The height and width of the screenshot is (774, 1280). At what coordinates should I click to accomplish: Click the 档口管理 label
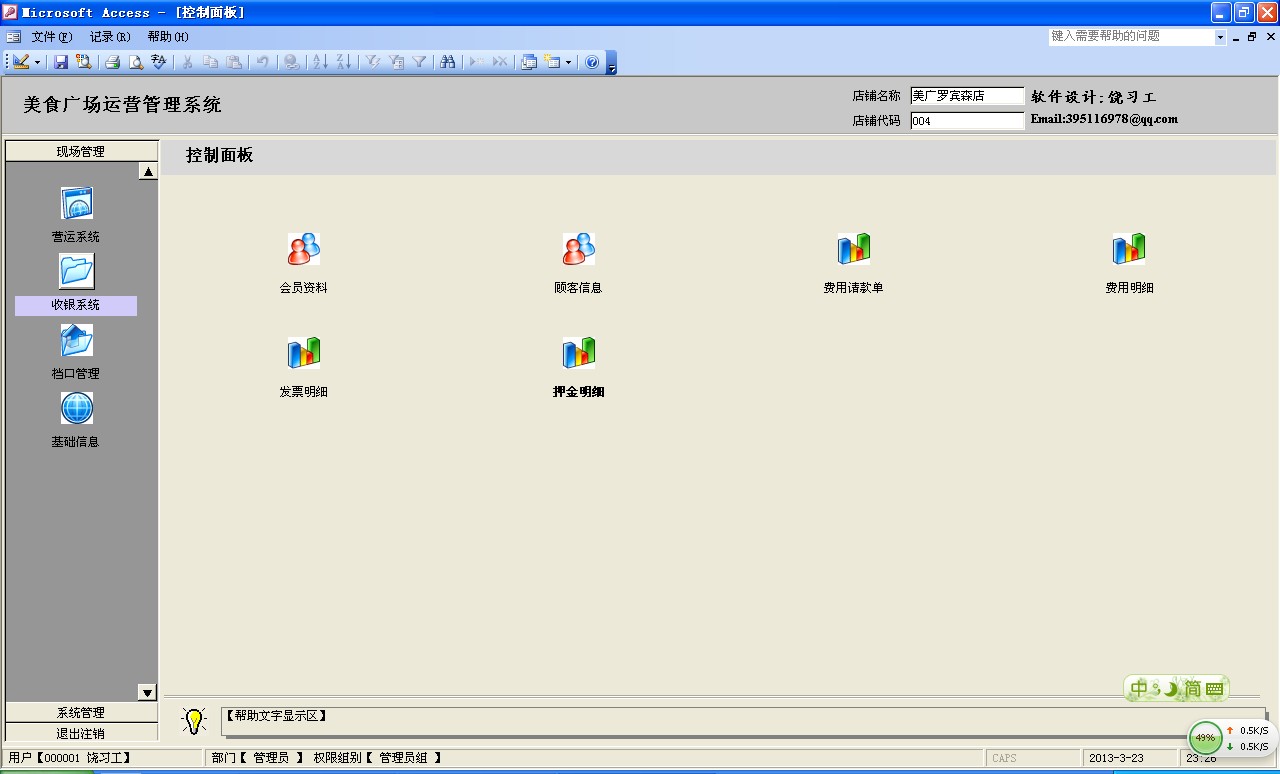pyautogui.click(x=76, y=374)
